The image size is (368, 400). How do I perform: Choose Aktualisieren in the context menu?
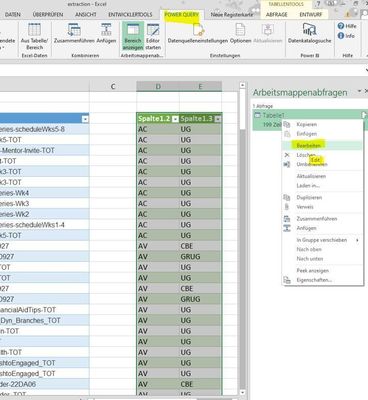coord(322,176)
